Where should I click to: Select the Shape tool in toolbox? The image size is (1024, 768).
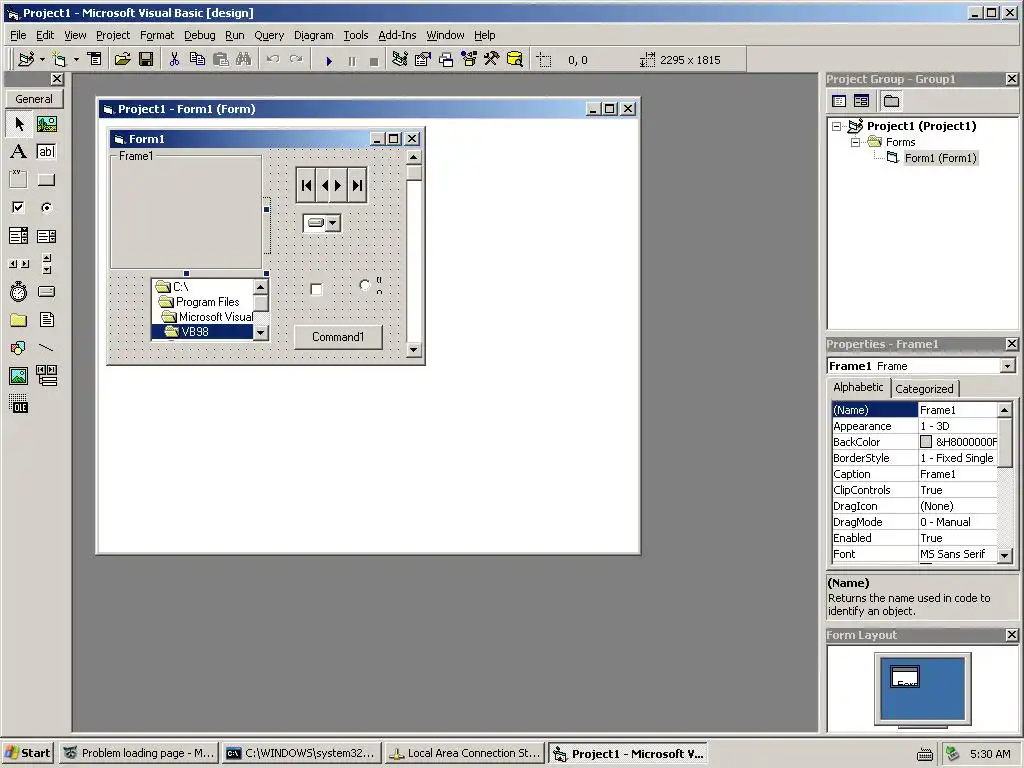coord(18,347)
